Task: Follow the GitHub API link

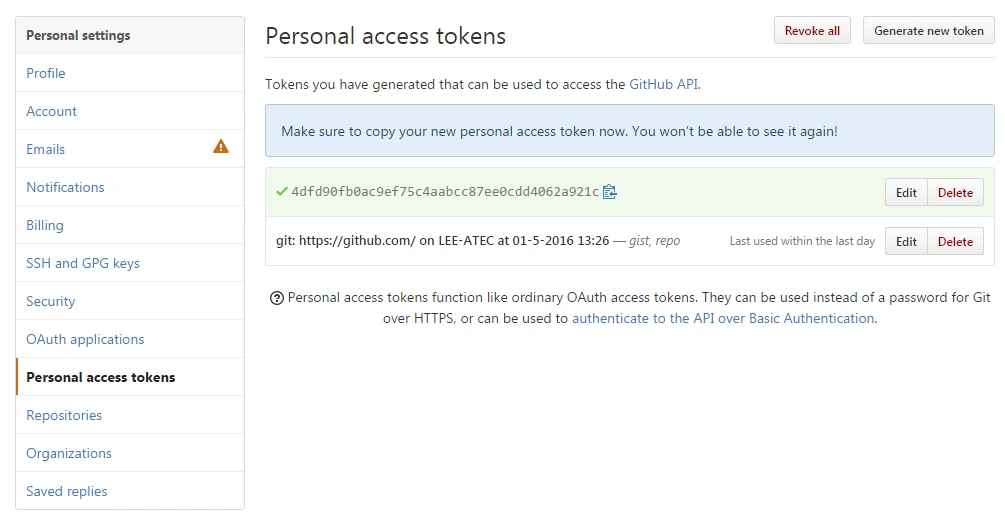Action: (664, 85)
